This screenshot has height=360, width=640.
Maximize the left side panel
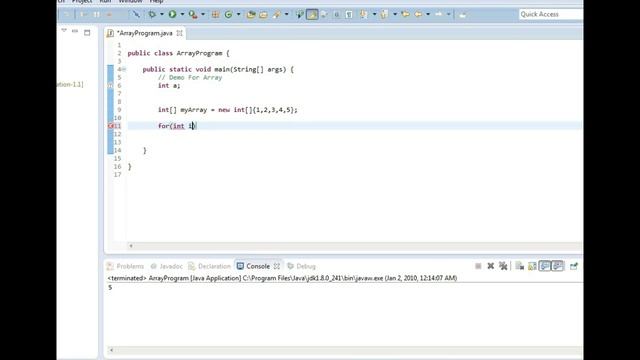click(x=87, y=33)
